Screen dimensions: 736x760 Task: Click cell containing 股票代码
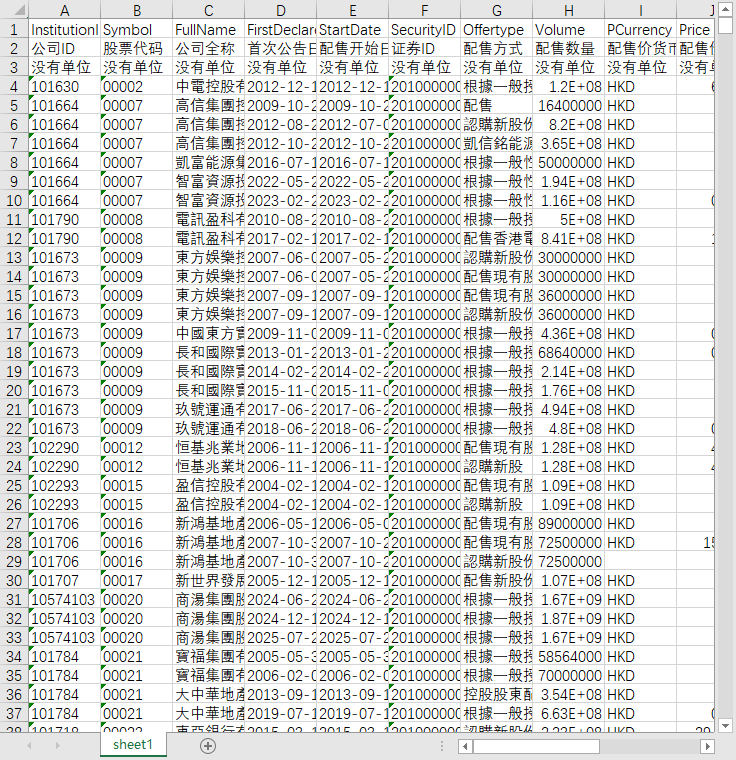(136, 48)
